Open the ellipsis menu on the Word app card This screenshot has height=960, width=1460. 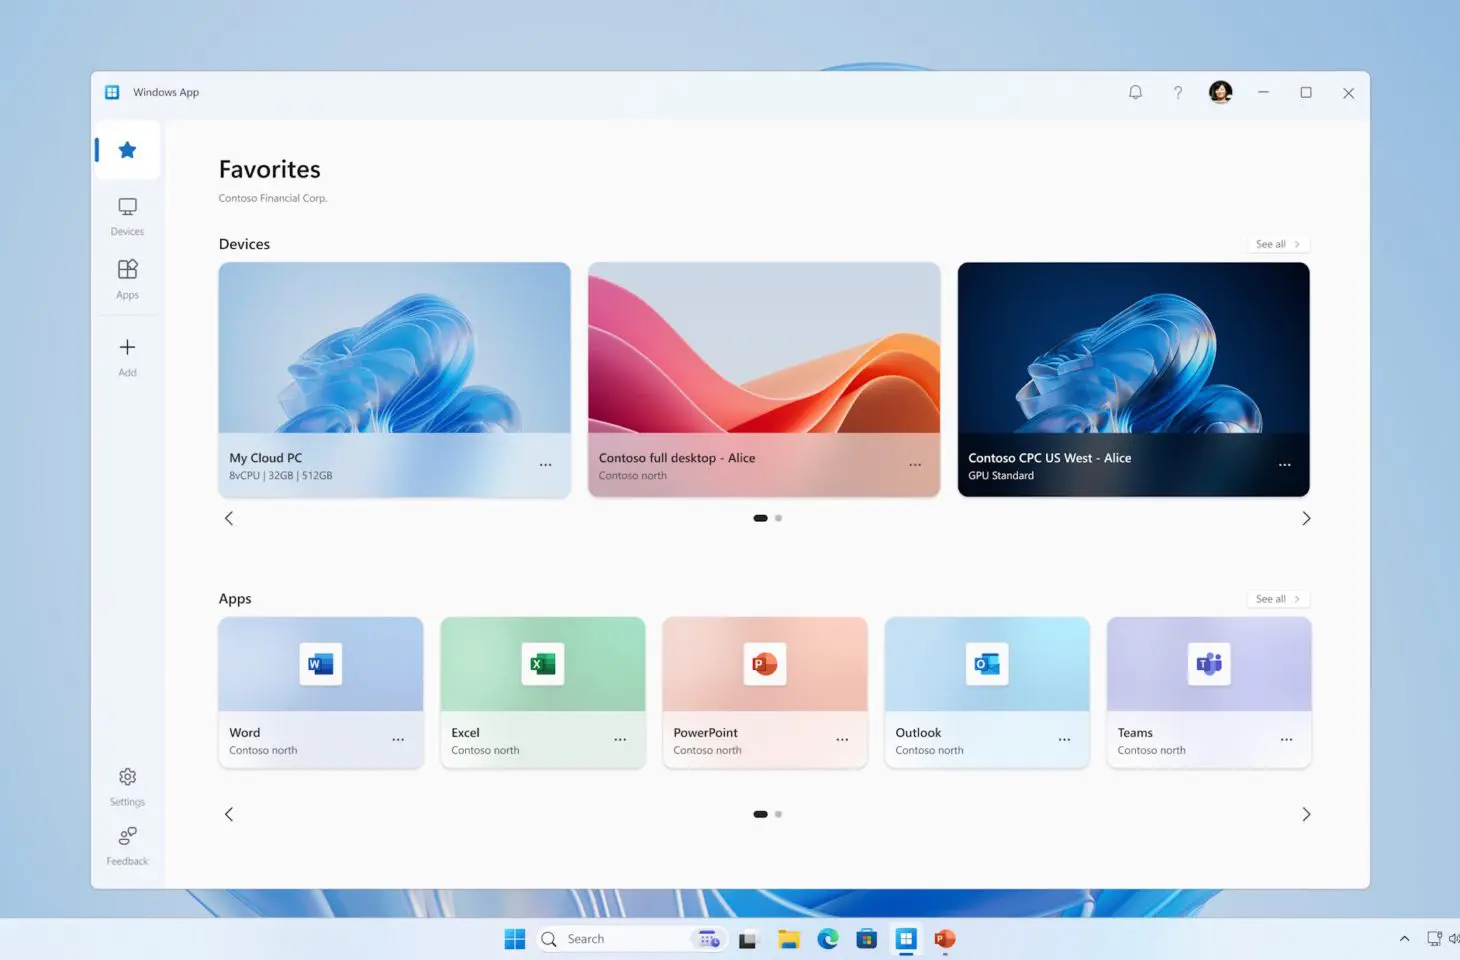(x=398, y=740)
